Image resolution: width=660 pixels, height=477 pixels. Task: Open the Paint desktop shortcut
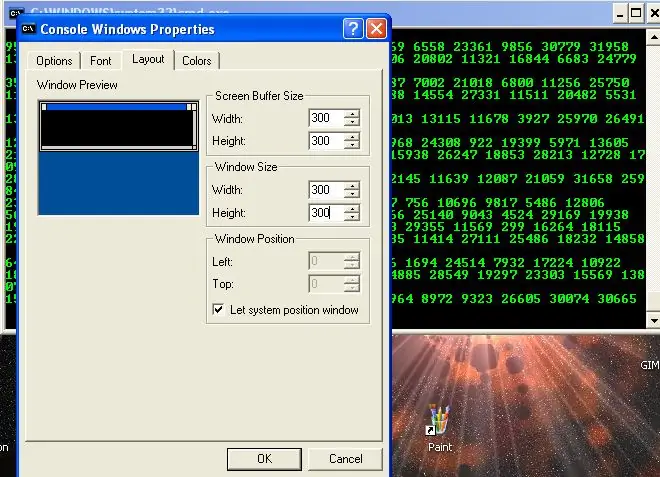[439, 428]
